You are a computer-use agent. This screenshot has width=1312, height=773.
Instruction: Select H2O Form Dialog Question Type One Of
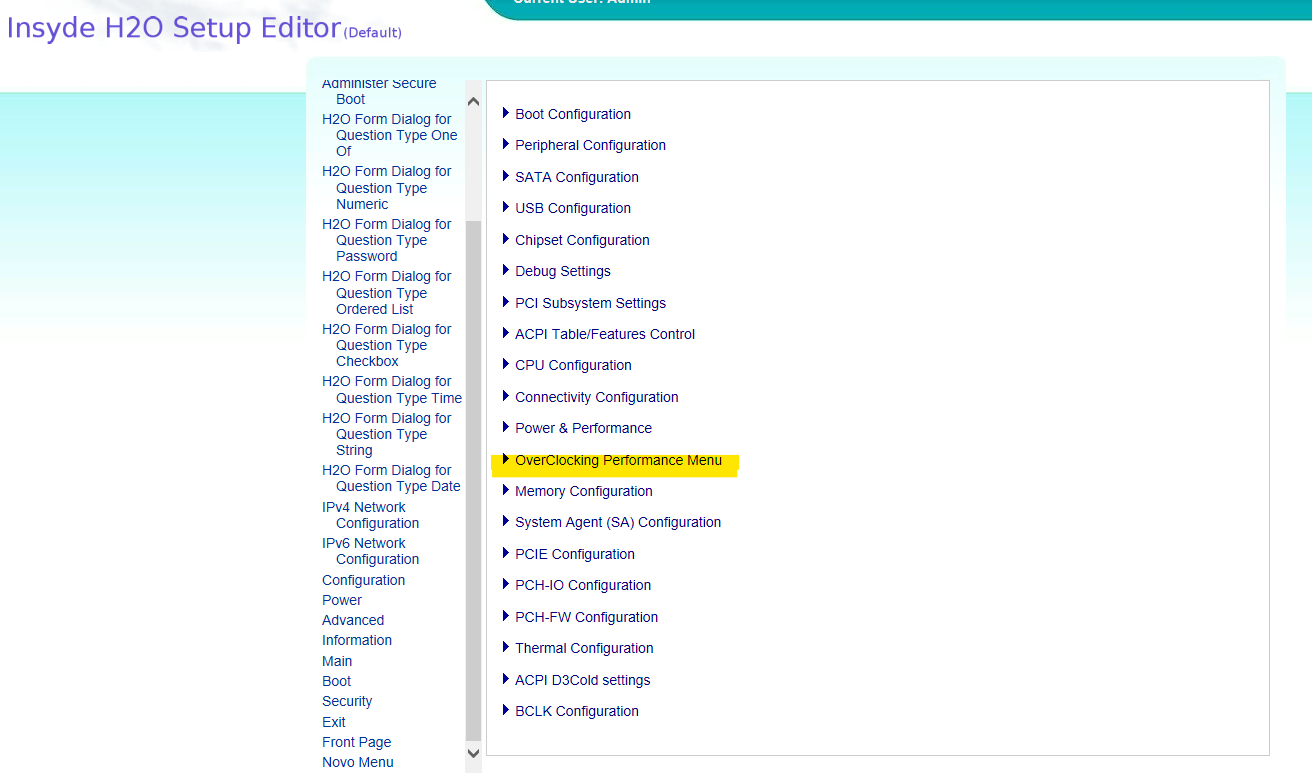point(390,135)
